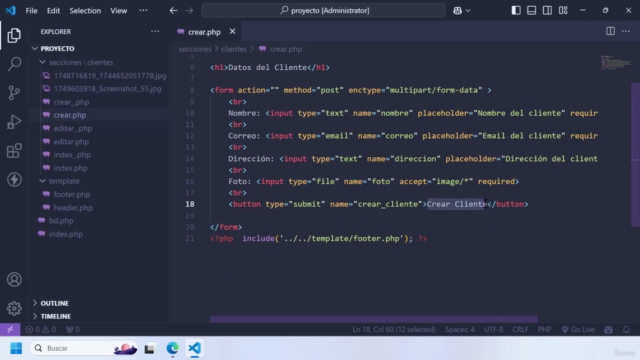
Task: Close the crear.php editor tab
Action: coord(232,31)
